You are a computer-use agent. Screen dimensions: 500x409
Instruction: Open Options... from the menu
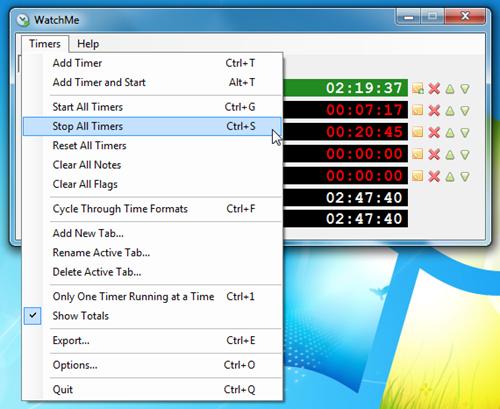point(153,365)
